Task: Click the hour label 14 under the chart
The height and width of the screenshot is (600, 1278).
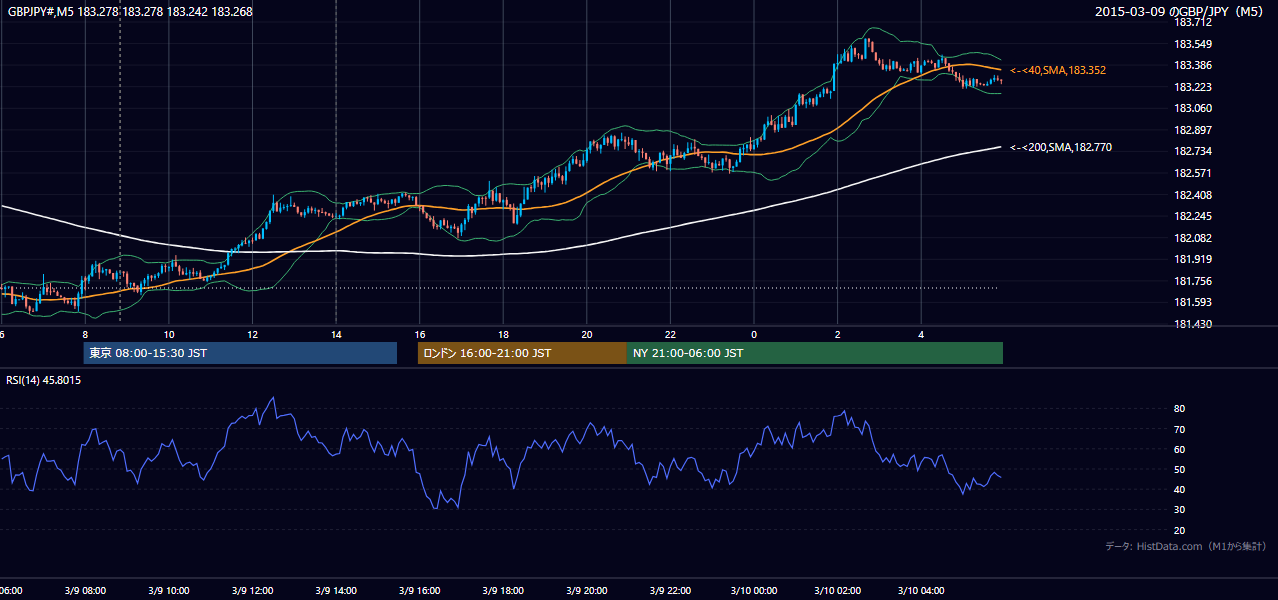Action: coord(336,334)
